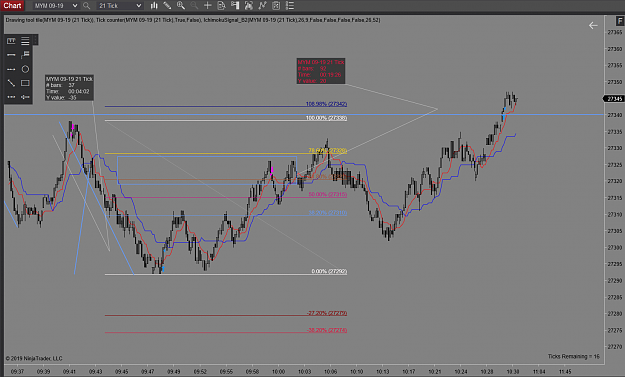Image resolution: width=625 pixels, height=377 pixels.
Task: Select the grey ruler info box with 37 bars
Action: (x=69, y=88)
